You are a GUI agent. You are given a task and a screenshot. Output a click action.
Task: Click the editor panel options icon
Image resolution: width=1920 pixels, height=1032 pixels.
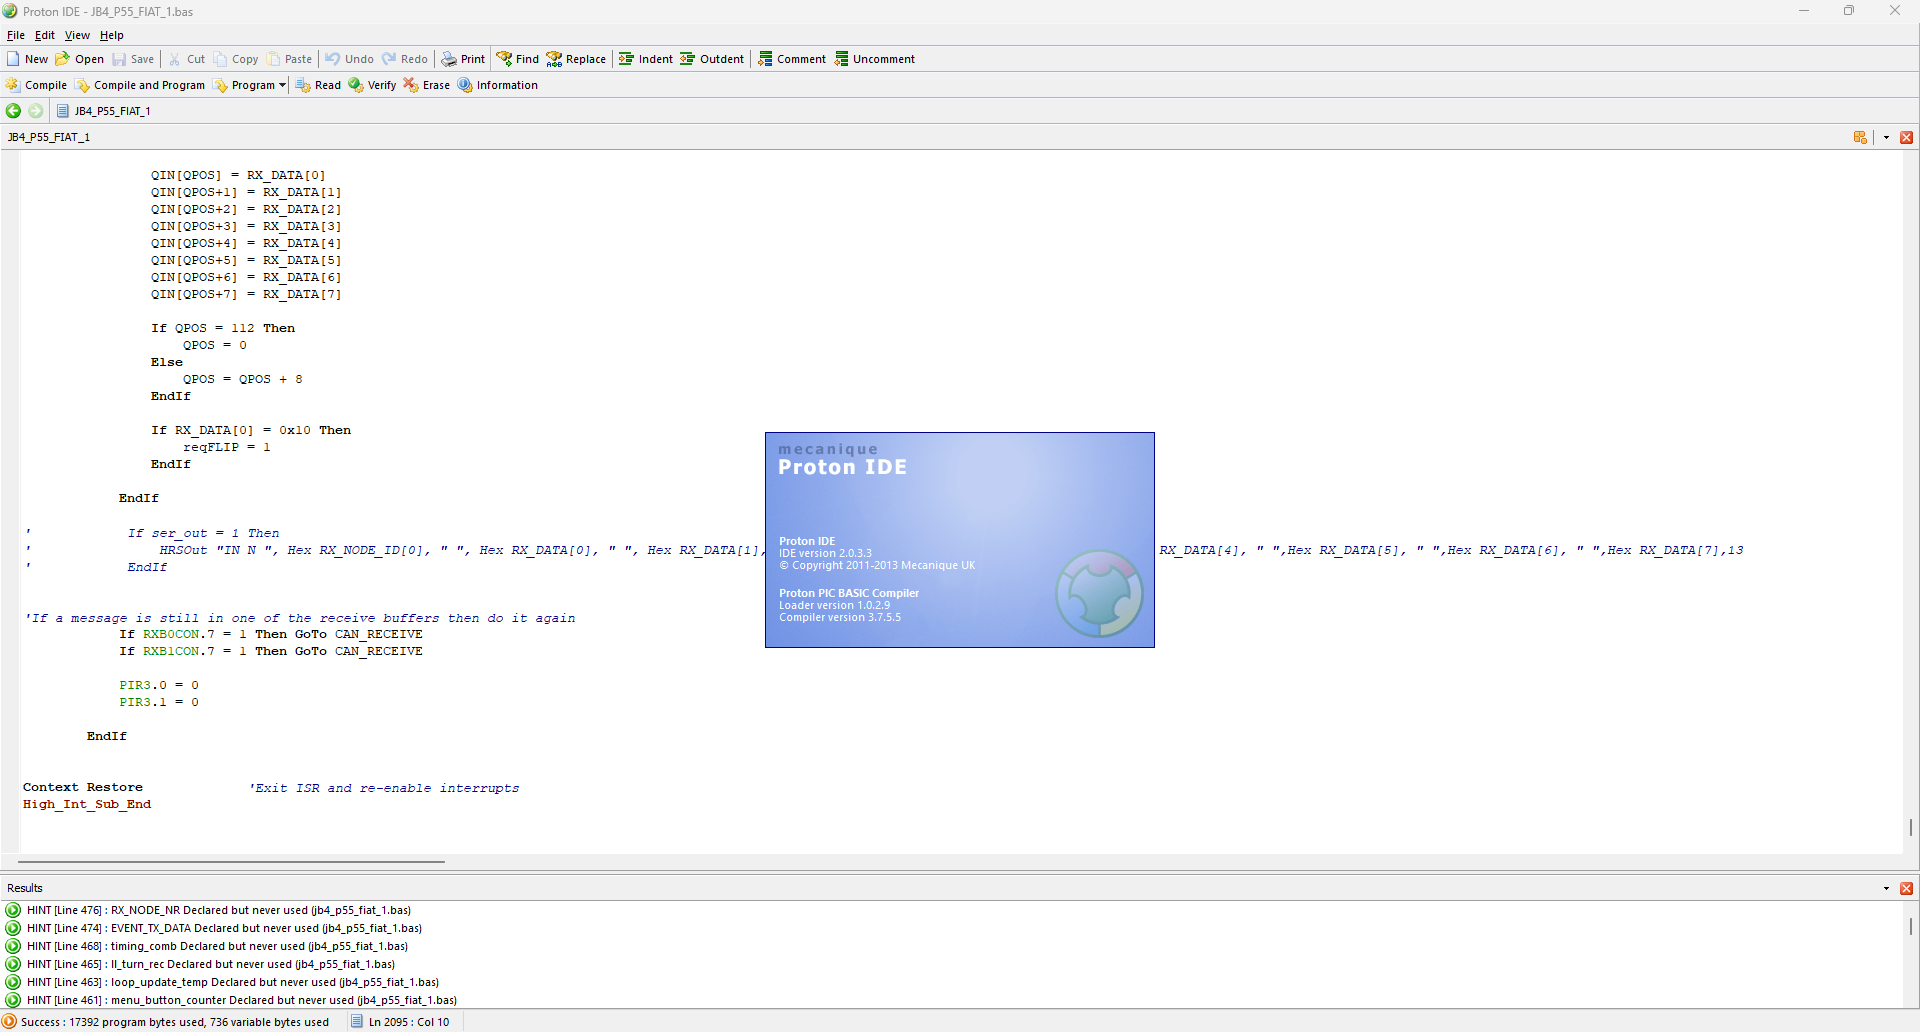[1860, 137]
